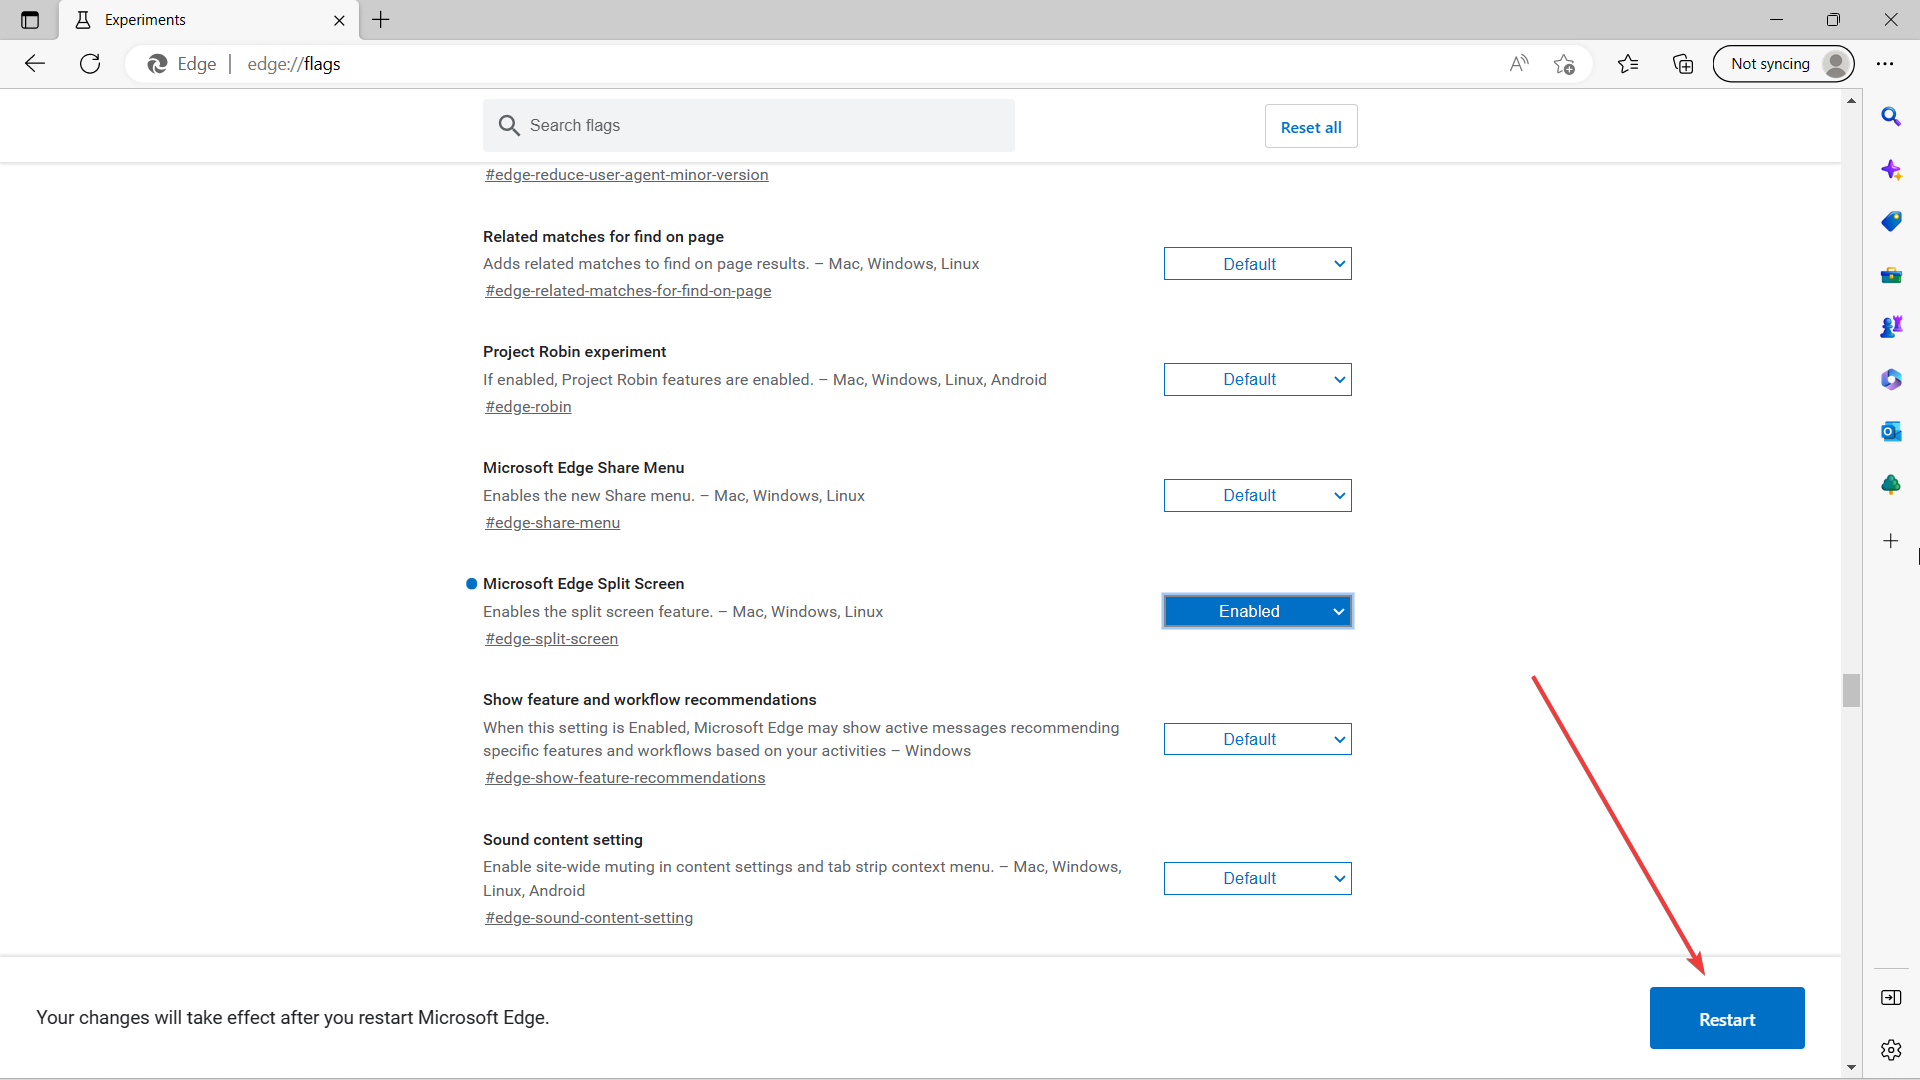Open the Favorites star list icon
Image resolution: width=1920 pixels, height=1080 pixels.
point(1628,64)
